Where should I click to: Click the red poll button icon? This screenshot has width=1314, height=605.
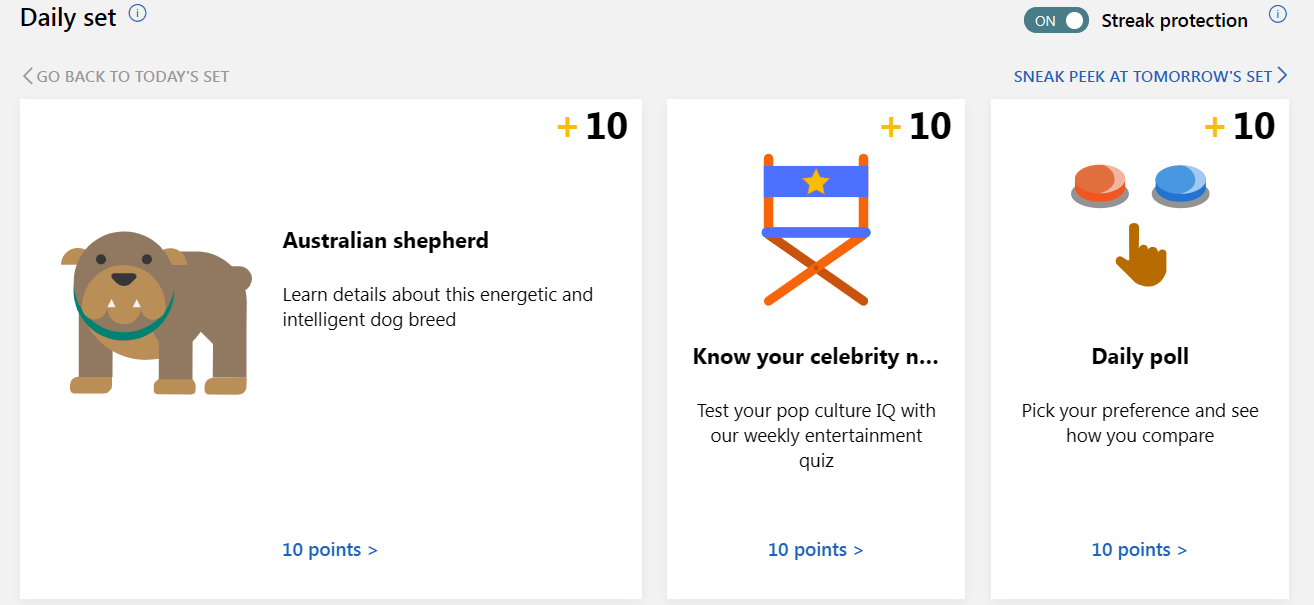[x=1099, y=185]
